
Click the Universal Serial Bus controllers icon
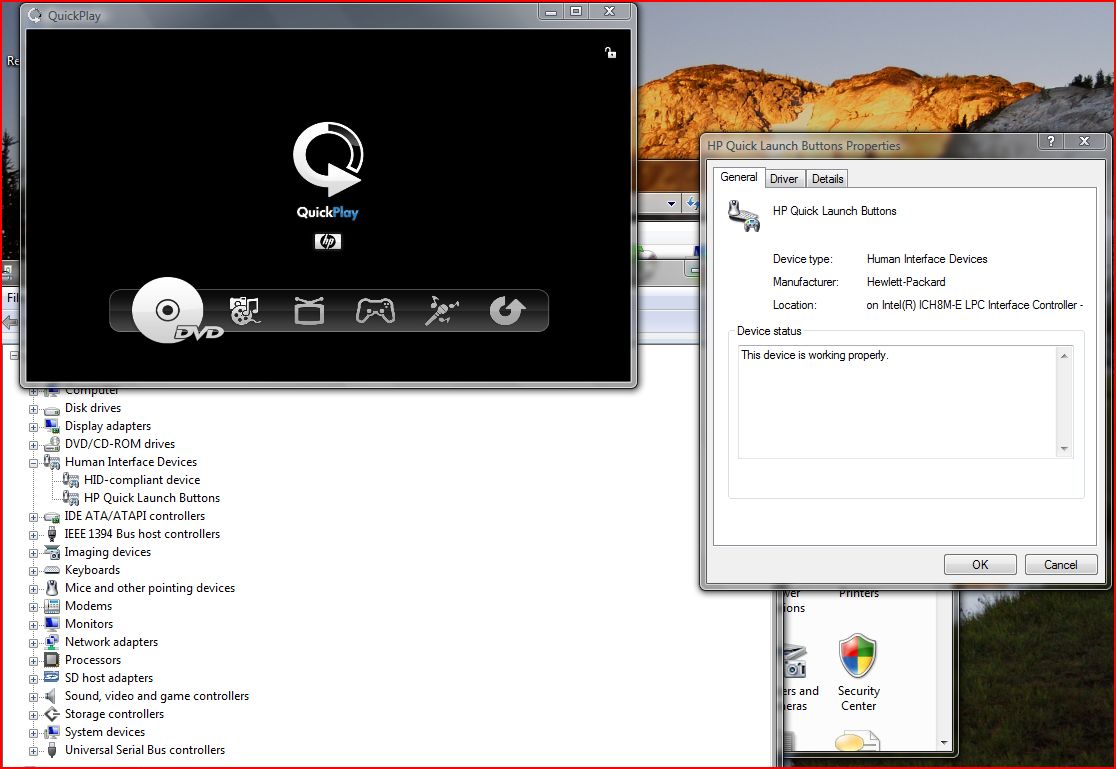click(51, 750)
